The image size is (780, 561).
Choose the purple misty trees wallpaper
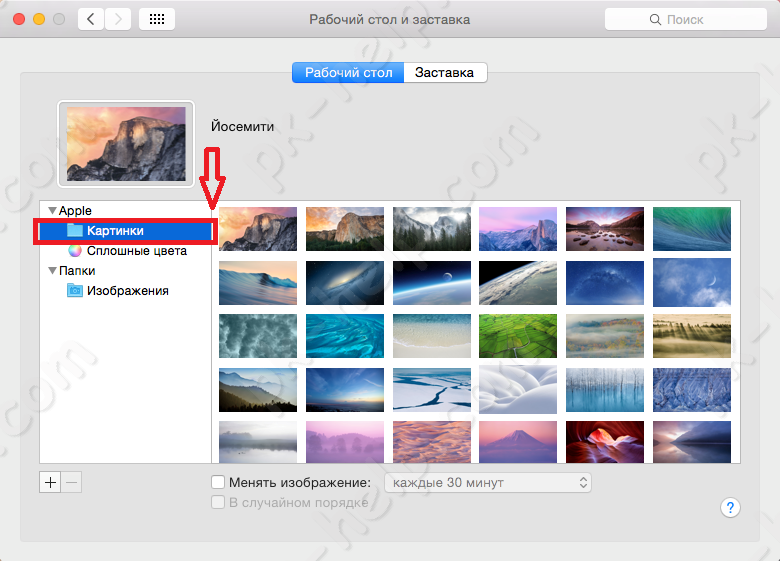coord(345,442)
